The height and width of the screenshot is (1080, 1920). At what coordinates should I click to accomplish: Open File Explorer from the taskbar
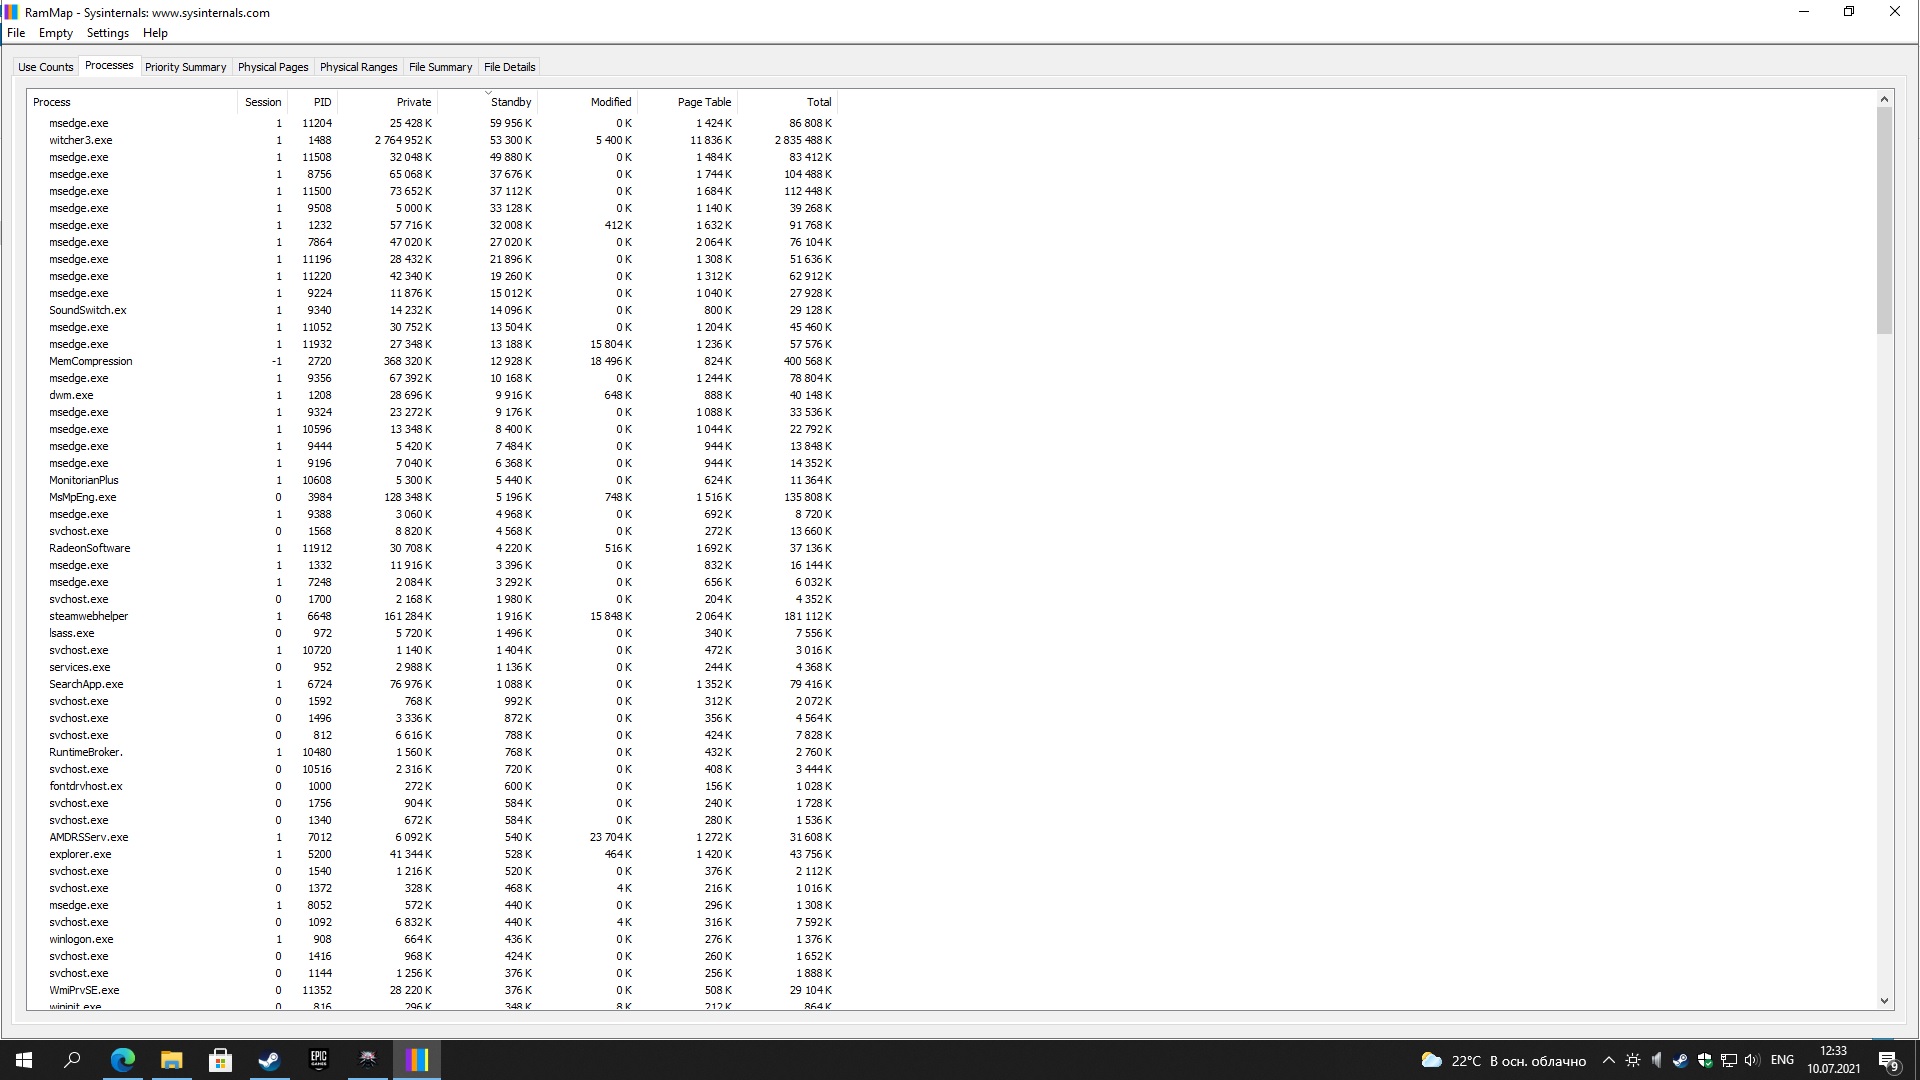[171, 1060]
